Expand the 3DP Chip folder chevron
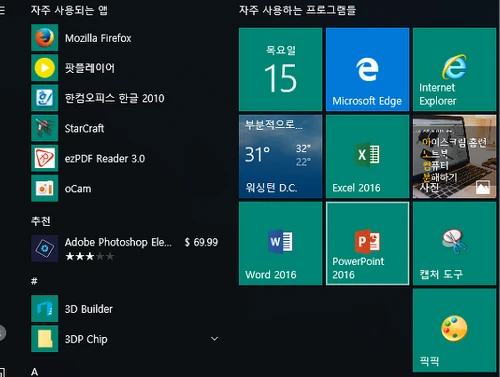 214,339
